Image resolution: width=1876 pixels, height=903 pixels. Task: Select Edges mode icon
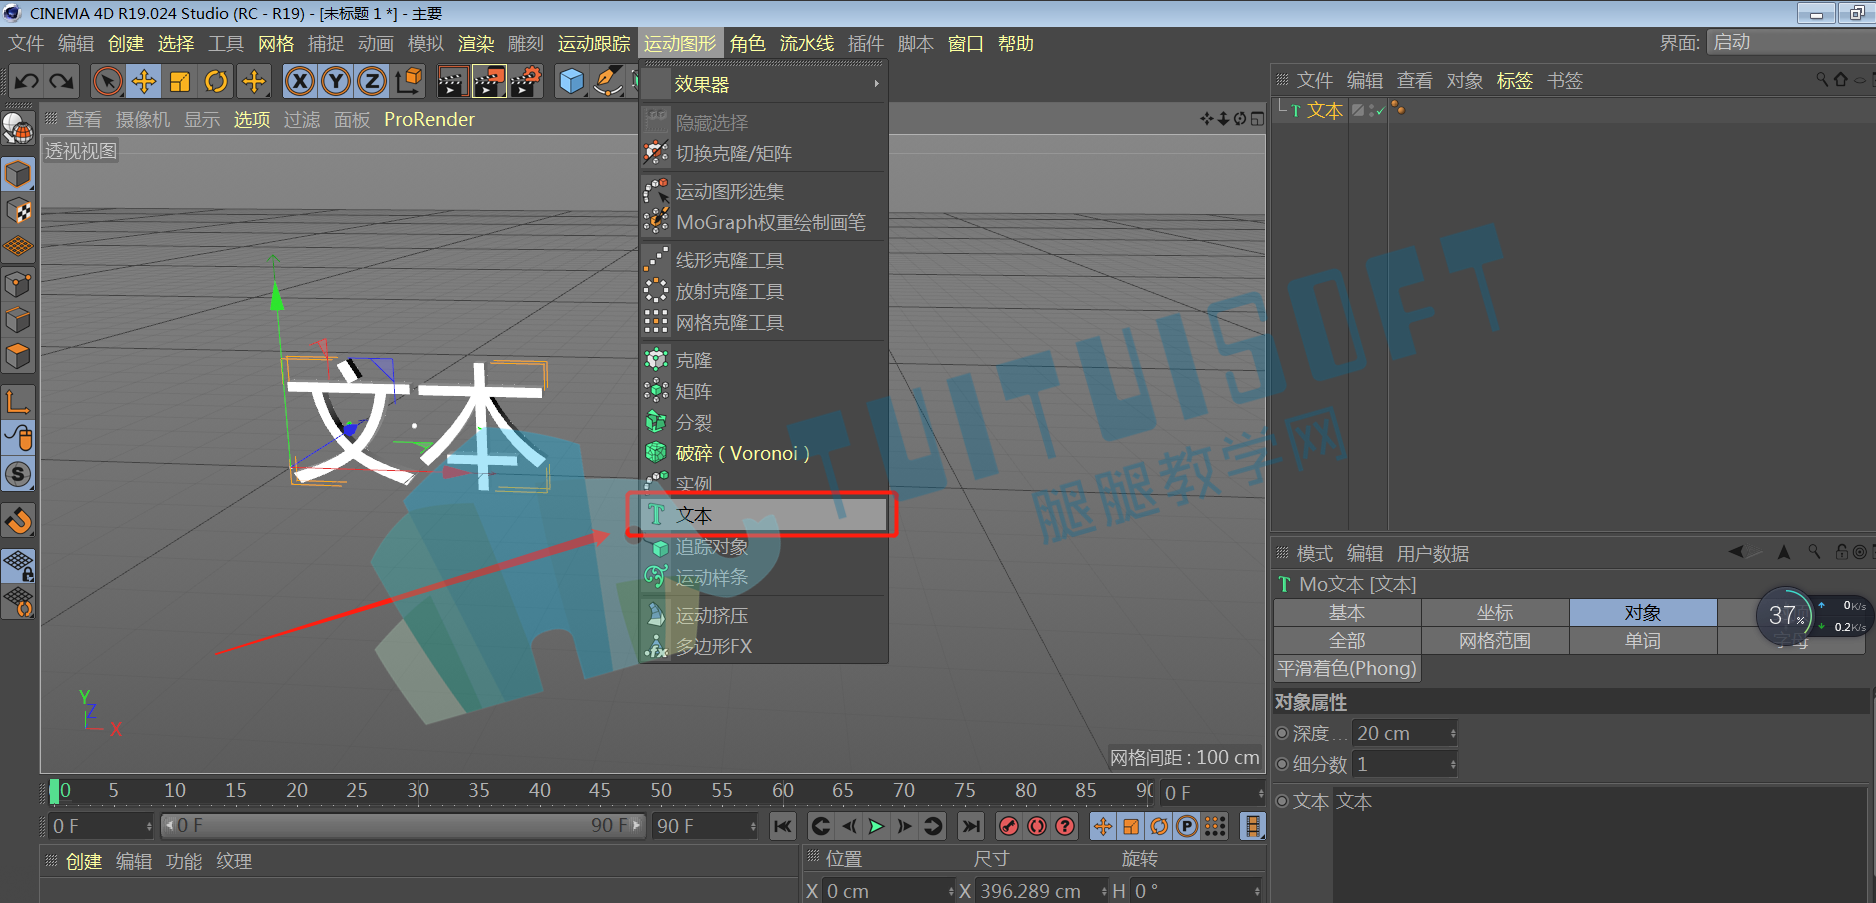[18, 320]
